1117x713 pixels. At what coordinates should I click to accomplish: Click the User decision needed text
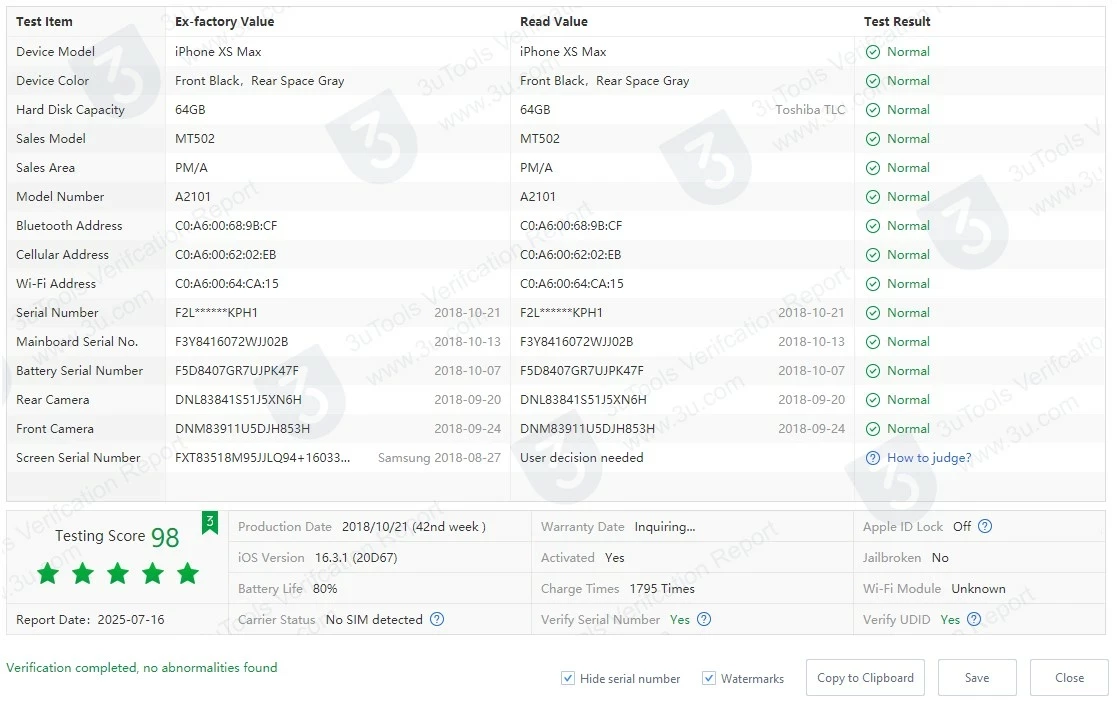coord(581,457)
